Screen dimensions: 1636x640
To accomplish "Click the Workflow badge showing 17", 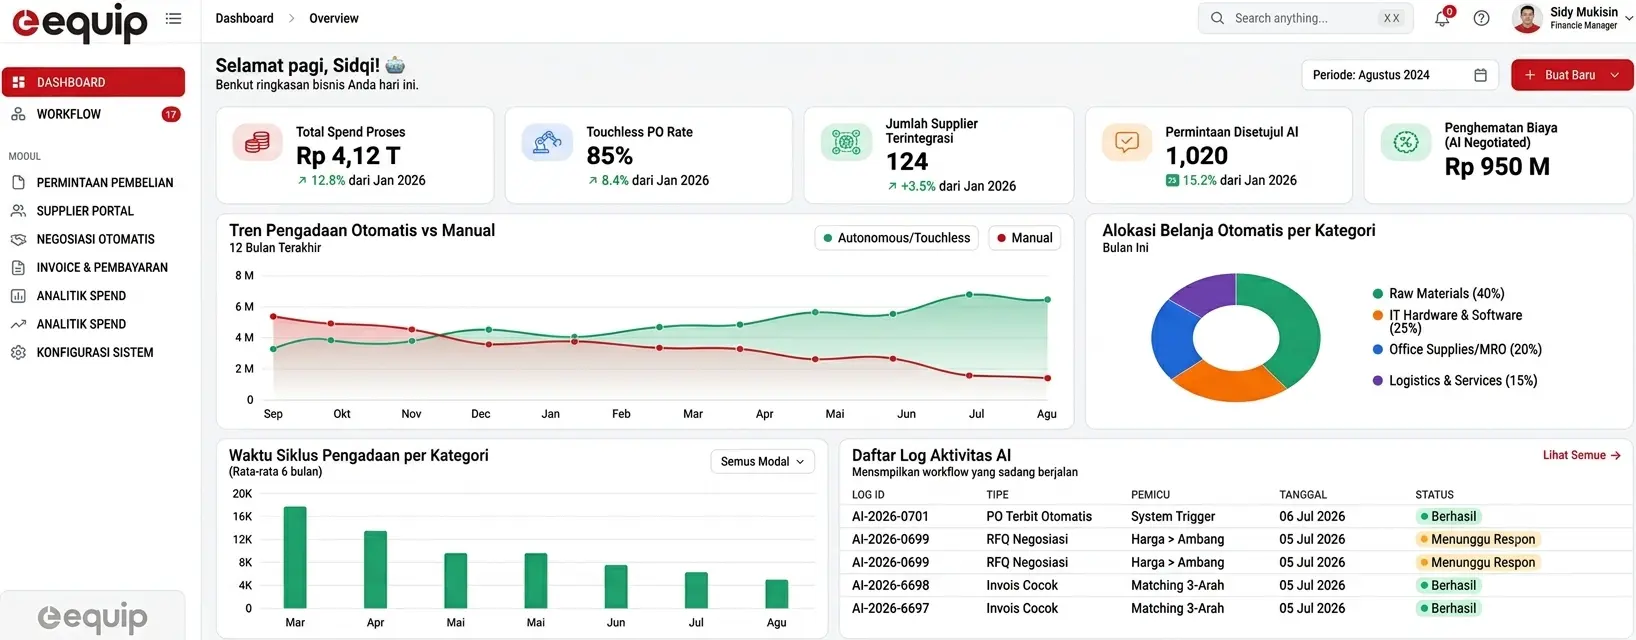I will click(x=171, y=114).
